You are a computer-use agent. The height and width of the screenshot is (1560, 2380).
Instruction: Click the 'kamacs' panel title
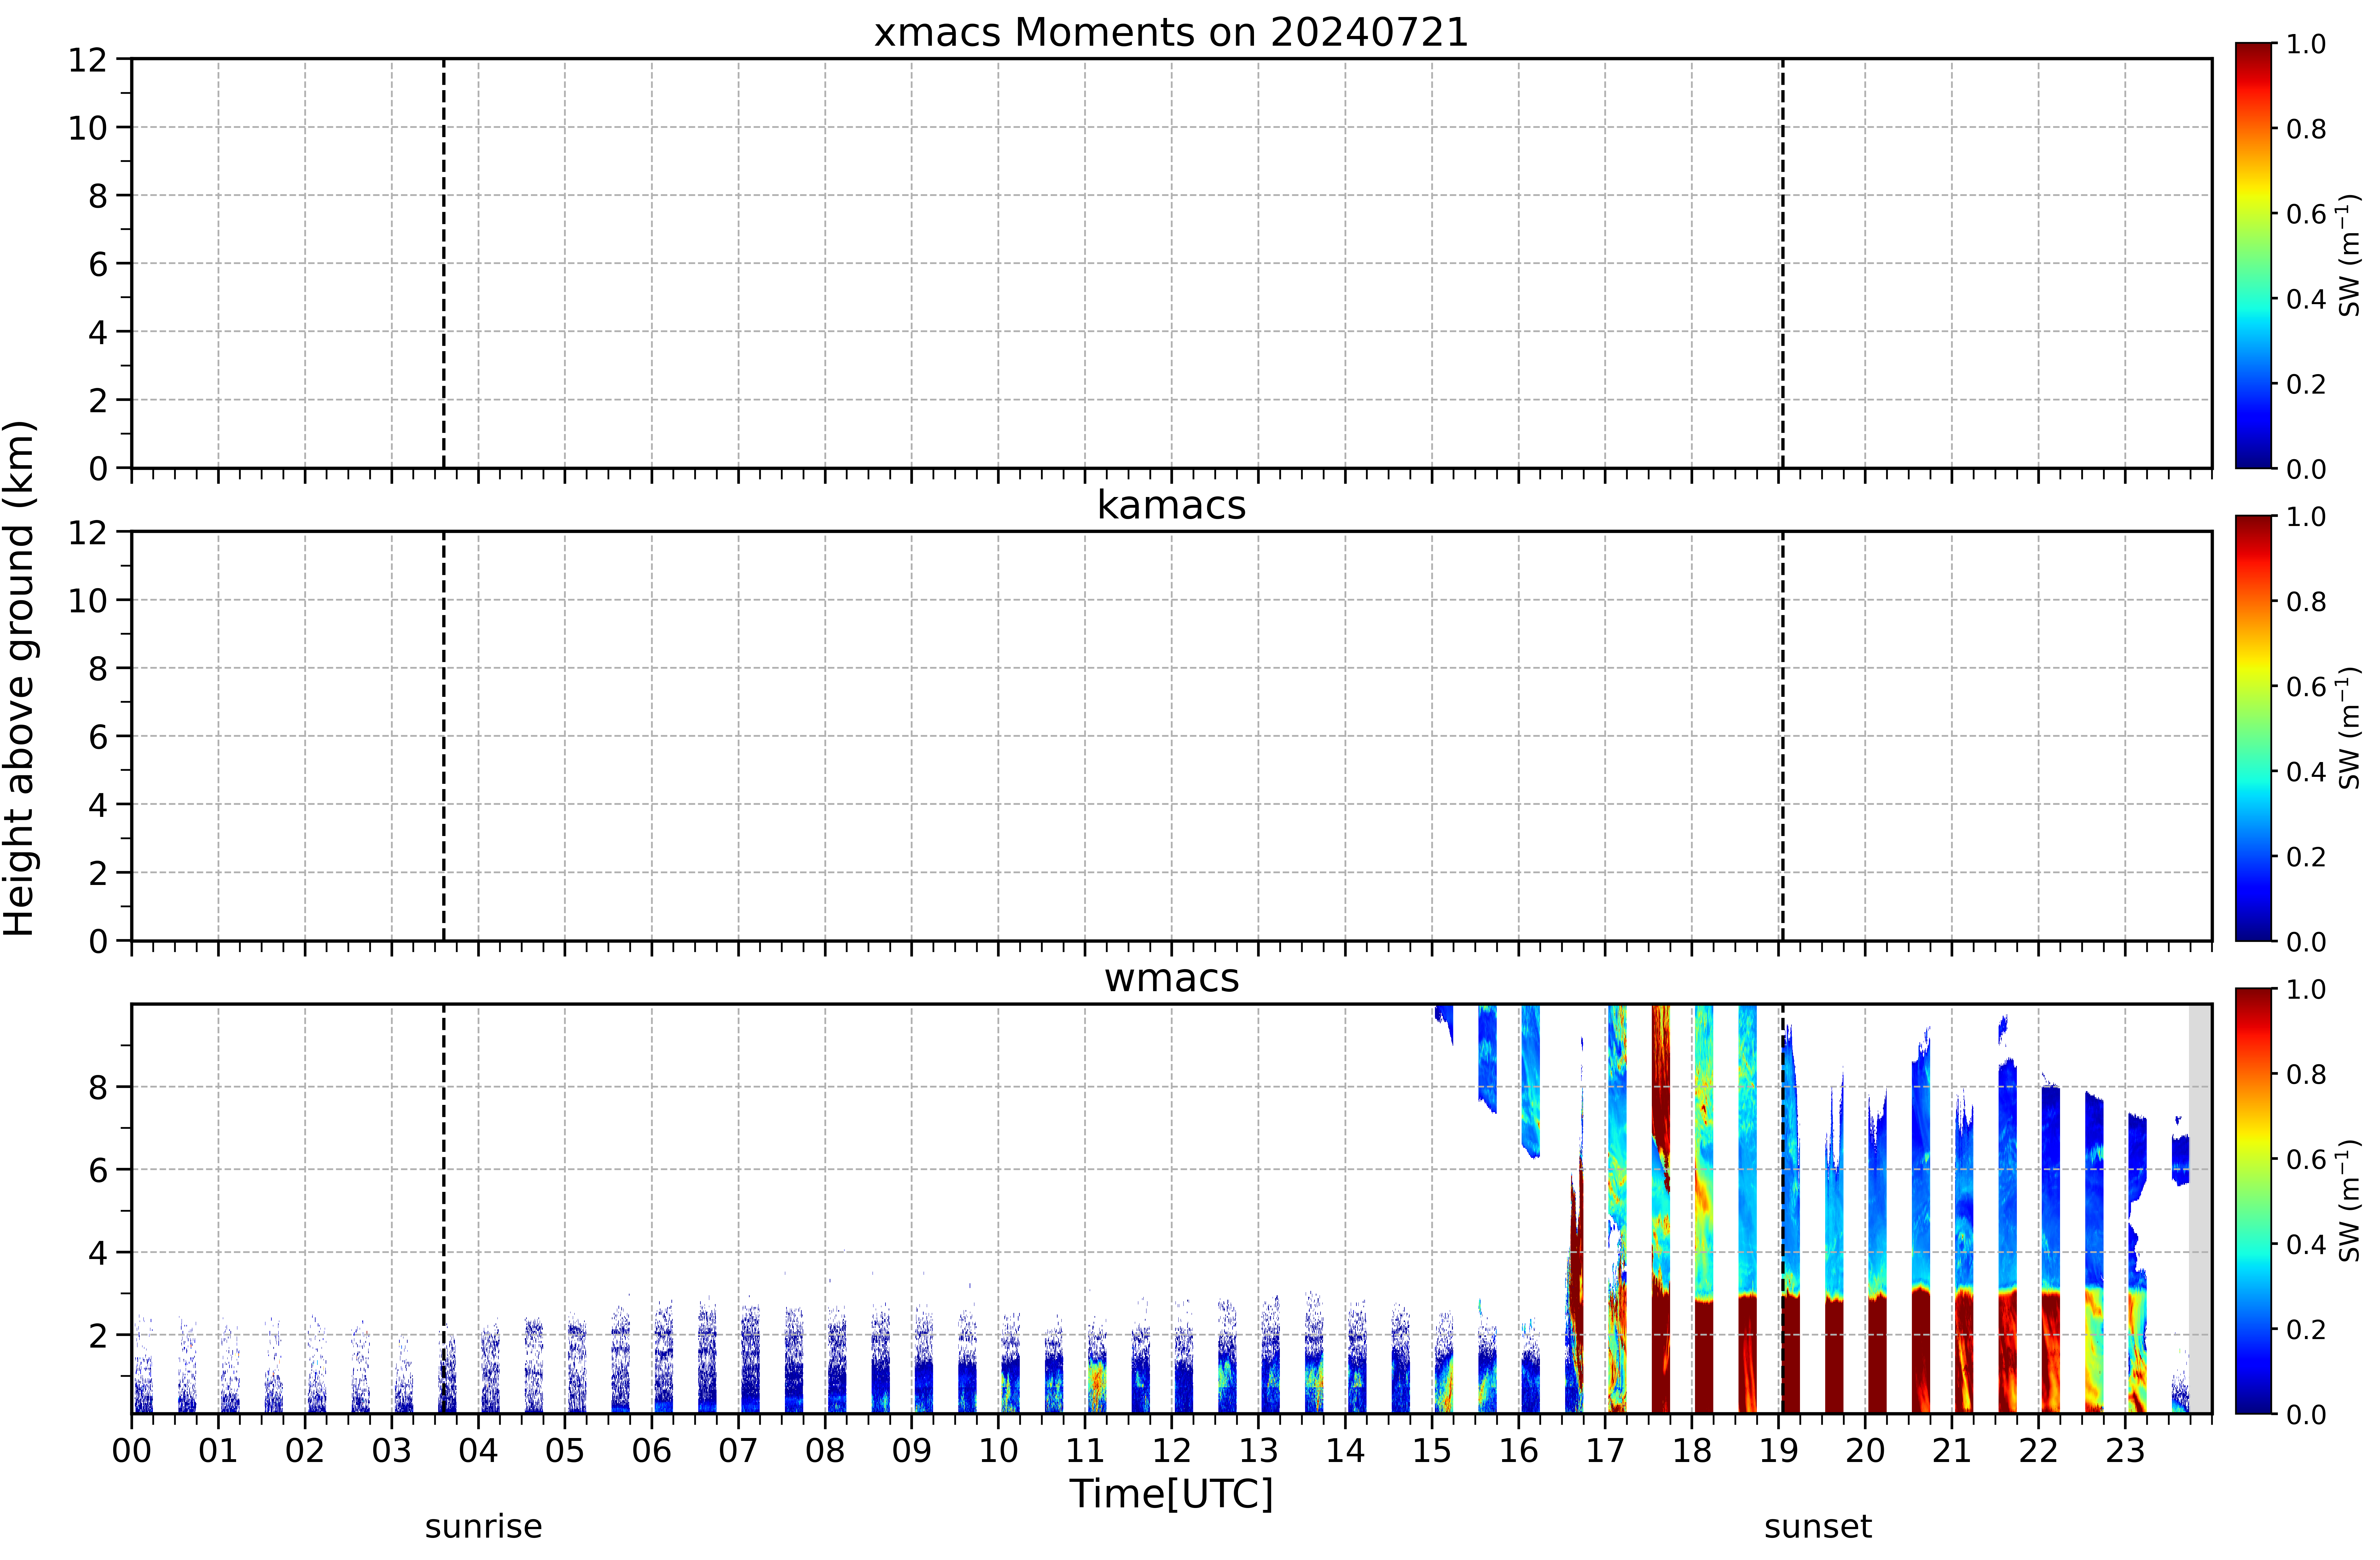coord(1171,505)
